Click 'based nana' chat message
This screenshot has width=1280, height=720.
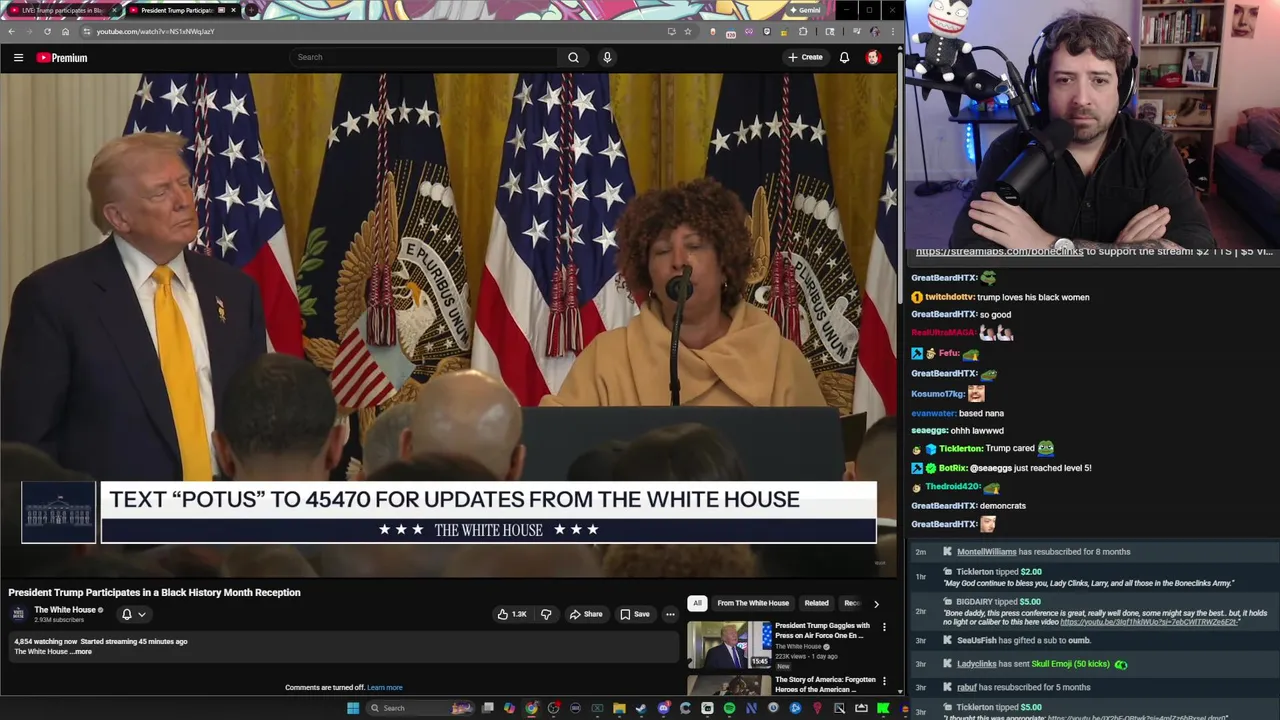[981, 413]
